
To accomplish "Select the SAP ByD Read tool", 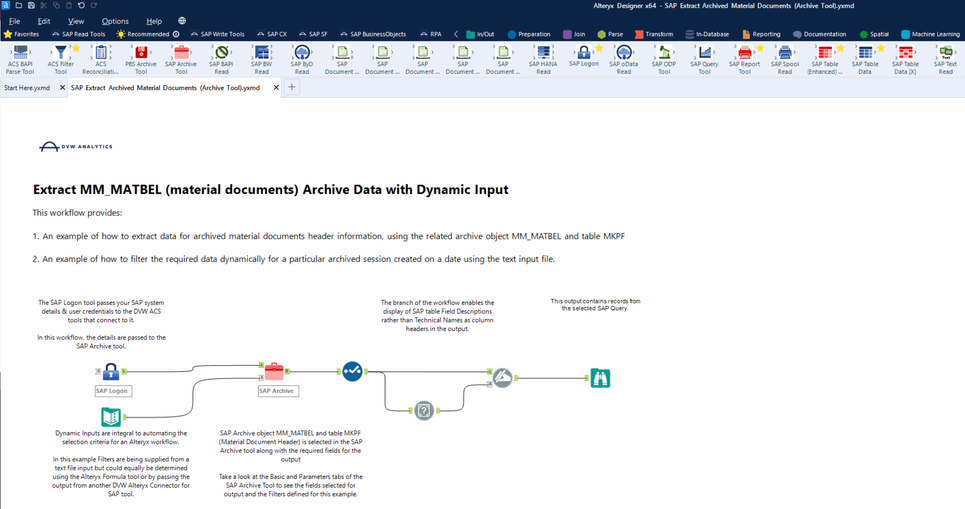I will point(302,59).
